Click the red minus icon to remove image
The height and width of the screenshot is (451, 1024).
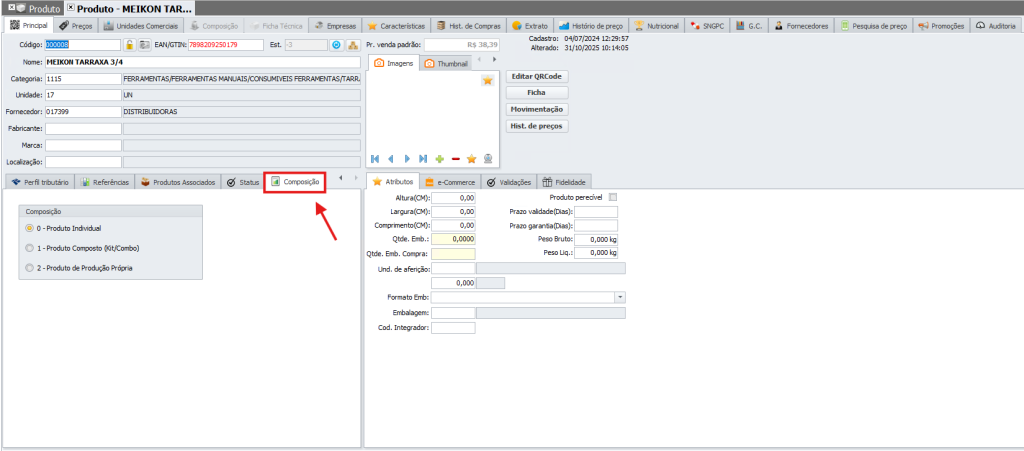(456, 159)
